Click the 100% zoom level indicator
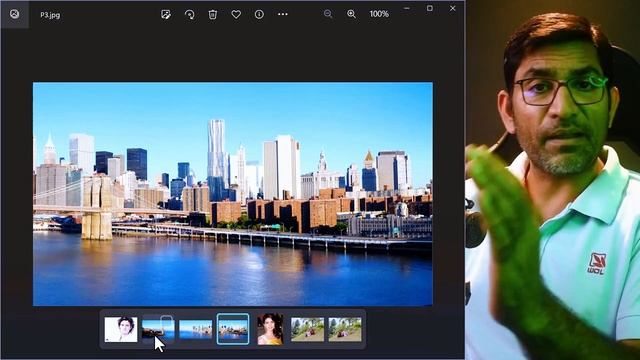Viewport: 640px width, 360px height. 379,14
